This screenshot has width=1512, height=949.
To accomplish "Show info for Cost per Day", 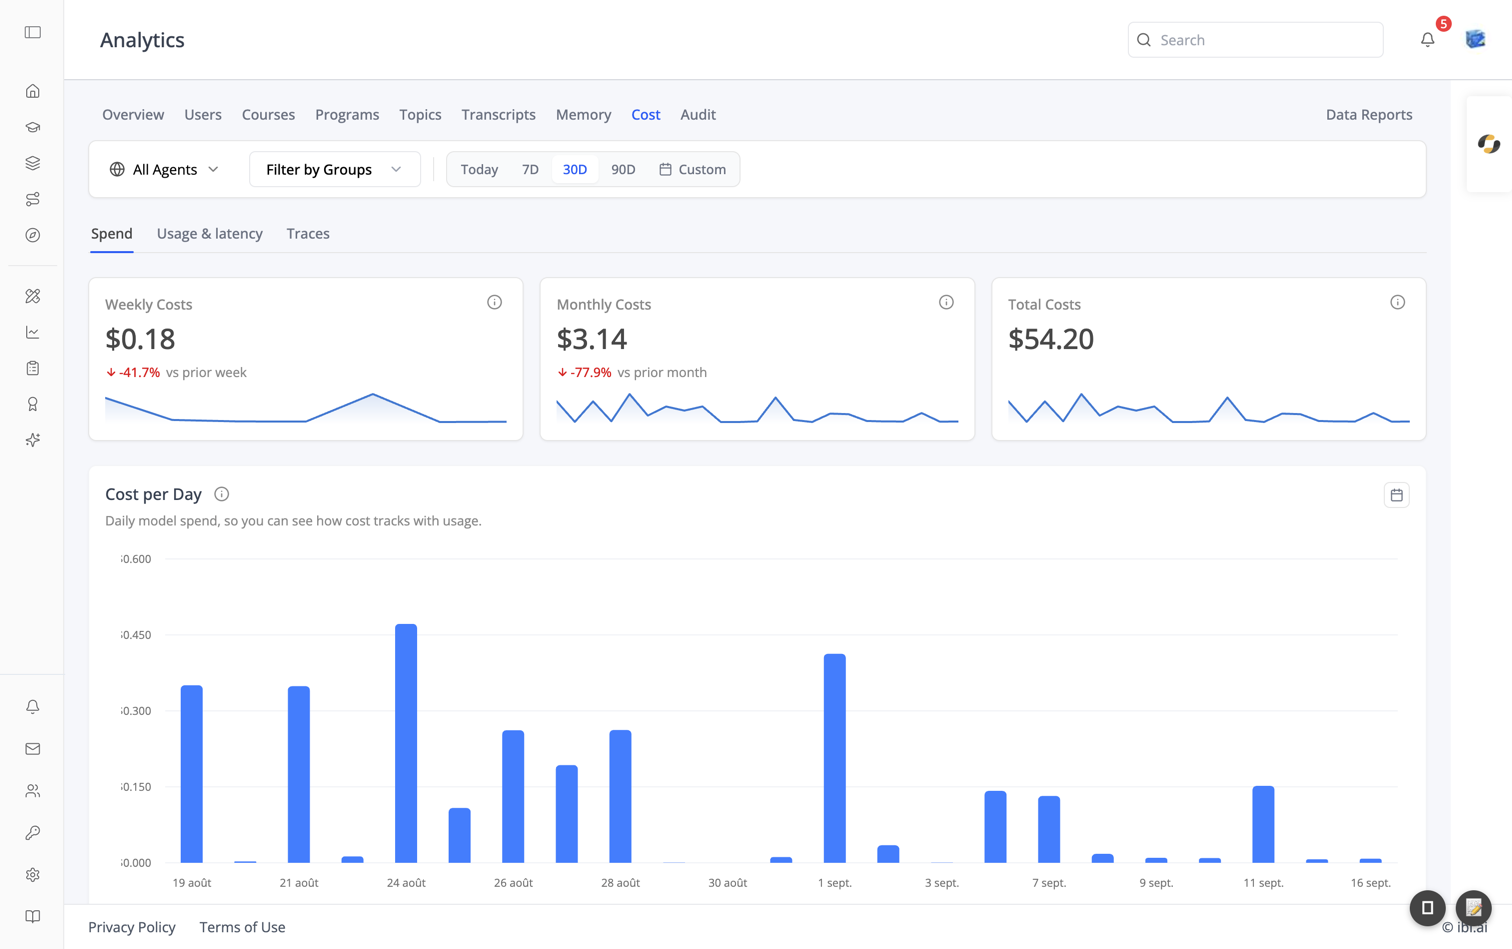I will coord(222,494).
